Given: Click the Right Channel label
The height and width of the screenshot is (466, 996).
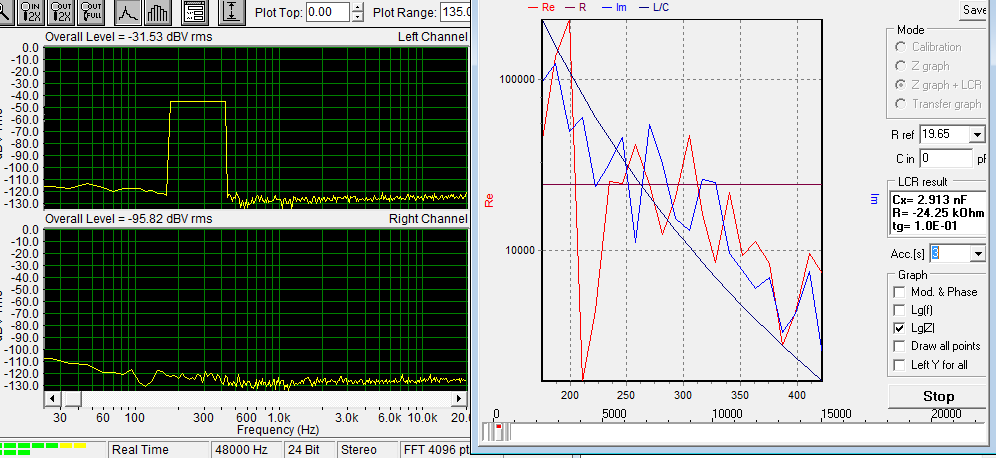Looking at the screenshot, I should [429, 219].
